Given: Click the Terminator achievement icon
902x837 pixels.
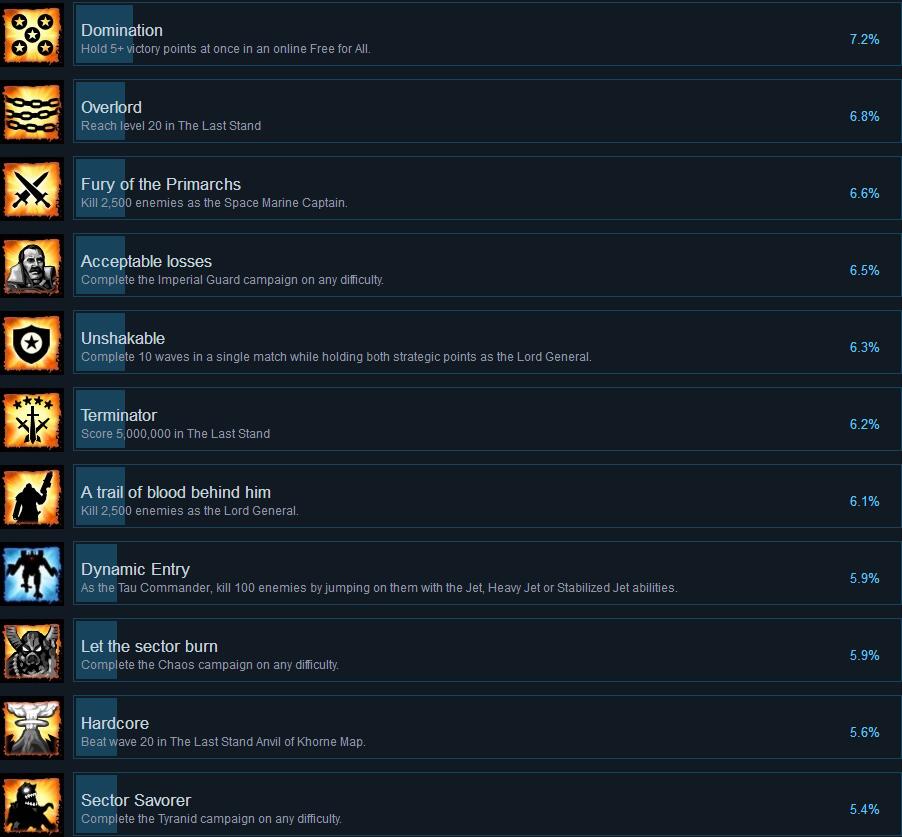Looking at the screenshot, I should (x=32, y=421).
